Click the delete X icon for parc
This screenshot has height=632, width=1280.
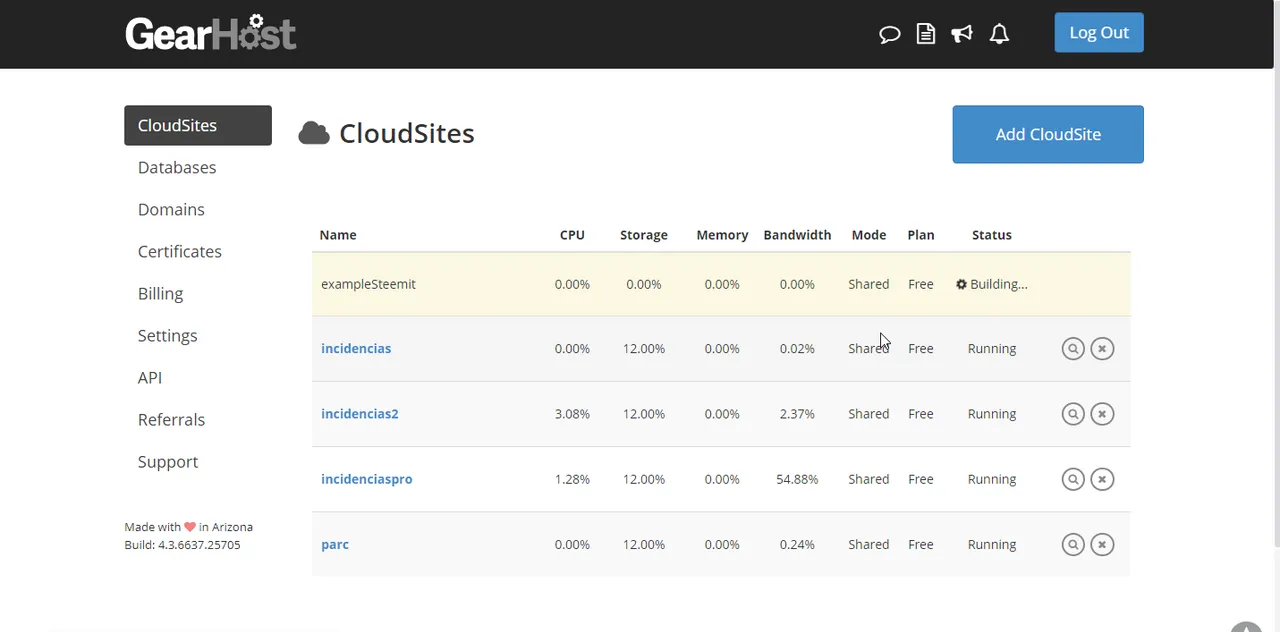1102,545
